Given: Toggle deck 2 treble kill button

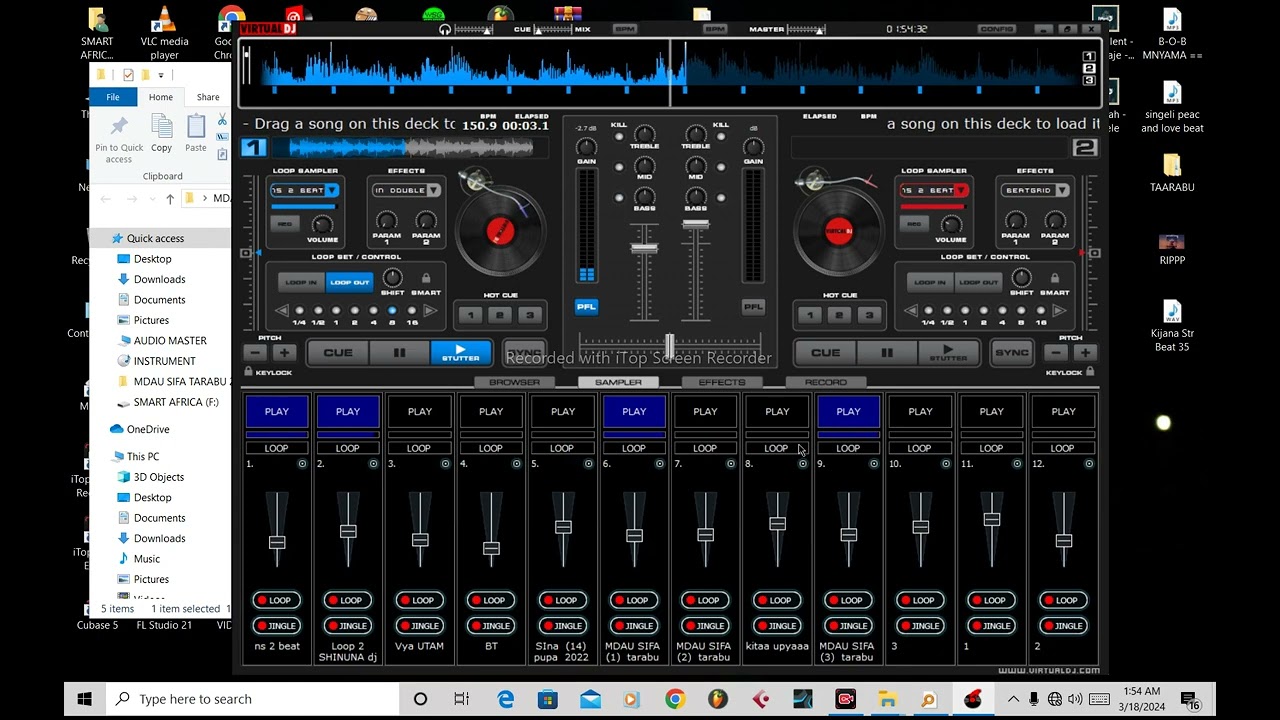Looking at the screenshot, I should coord(721,138).
